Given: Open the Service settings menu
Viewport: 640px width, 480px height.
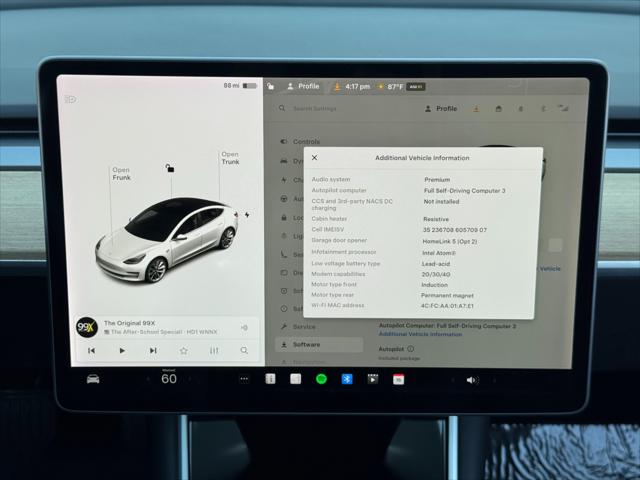Looking at the screenshot, I should (298, 327).
